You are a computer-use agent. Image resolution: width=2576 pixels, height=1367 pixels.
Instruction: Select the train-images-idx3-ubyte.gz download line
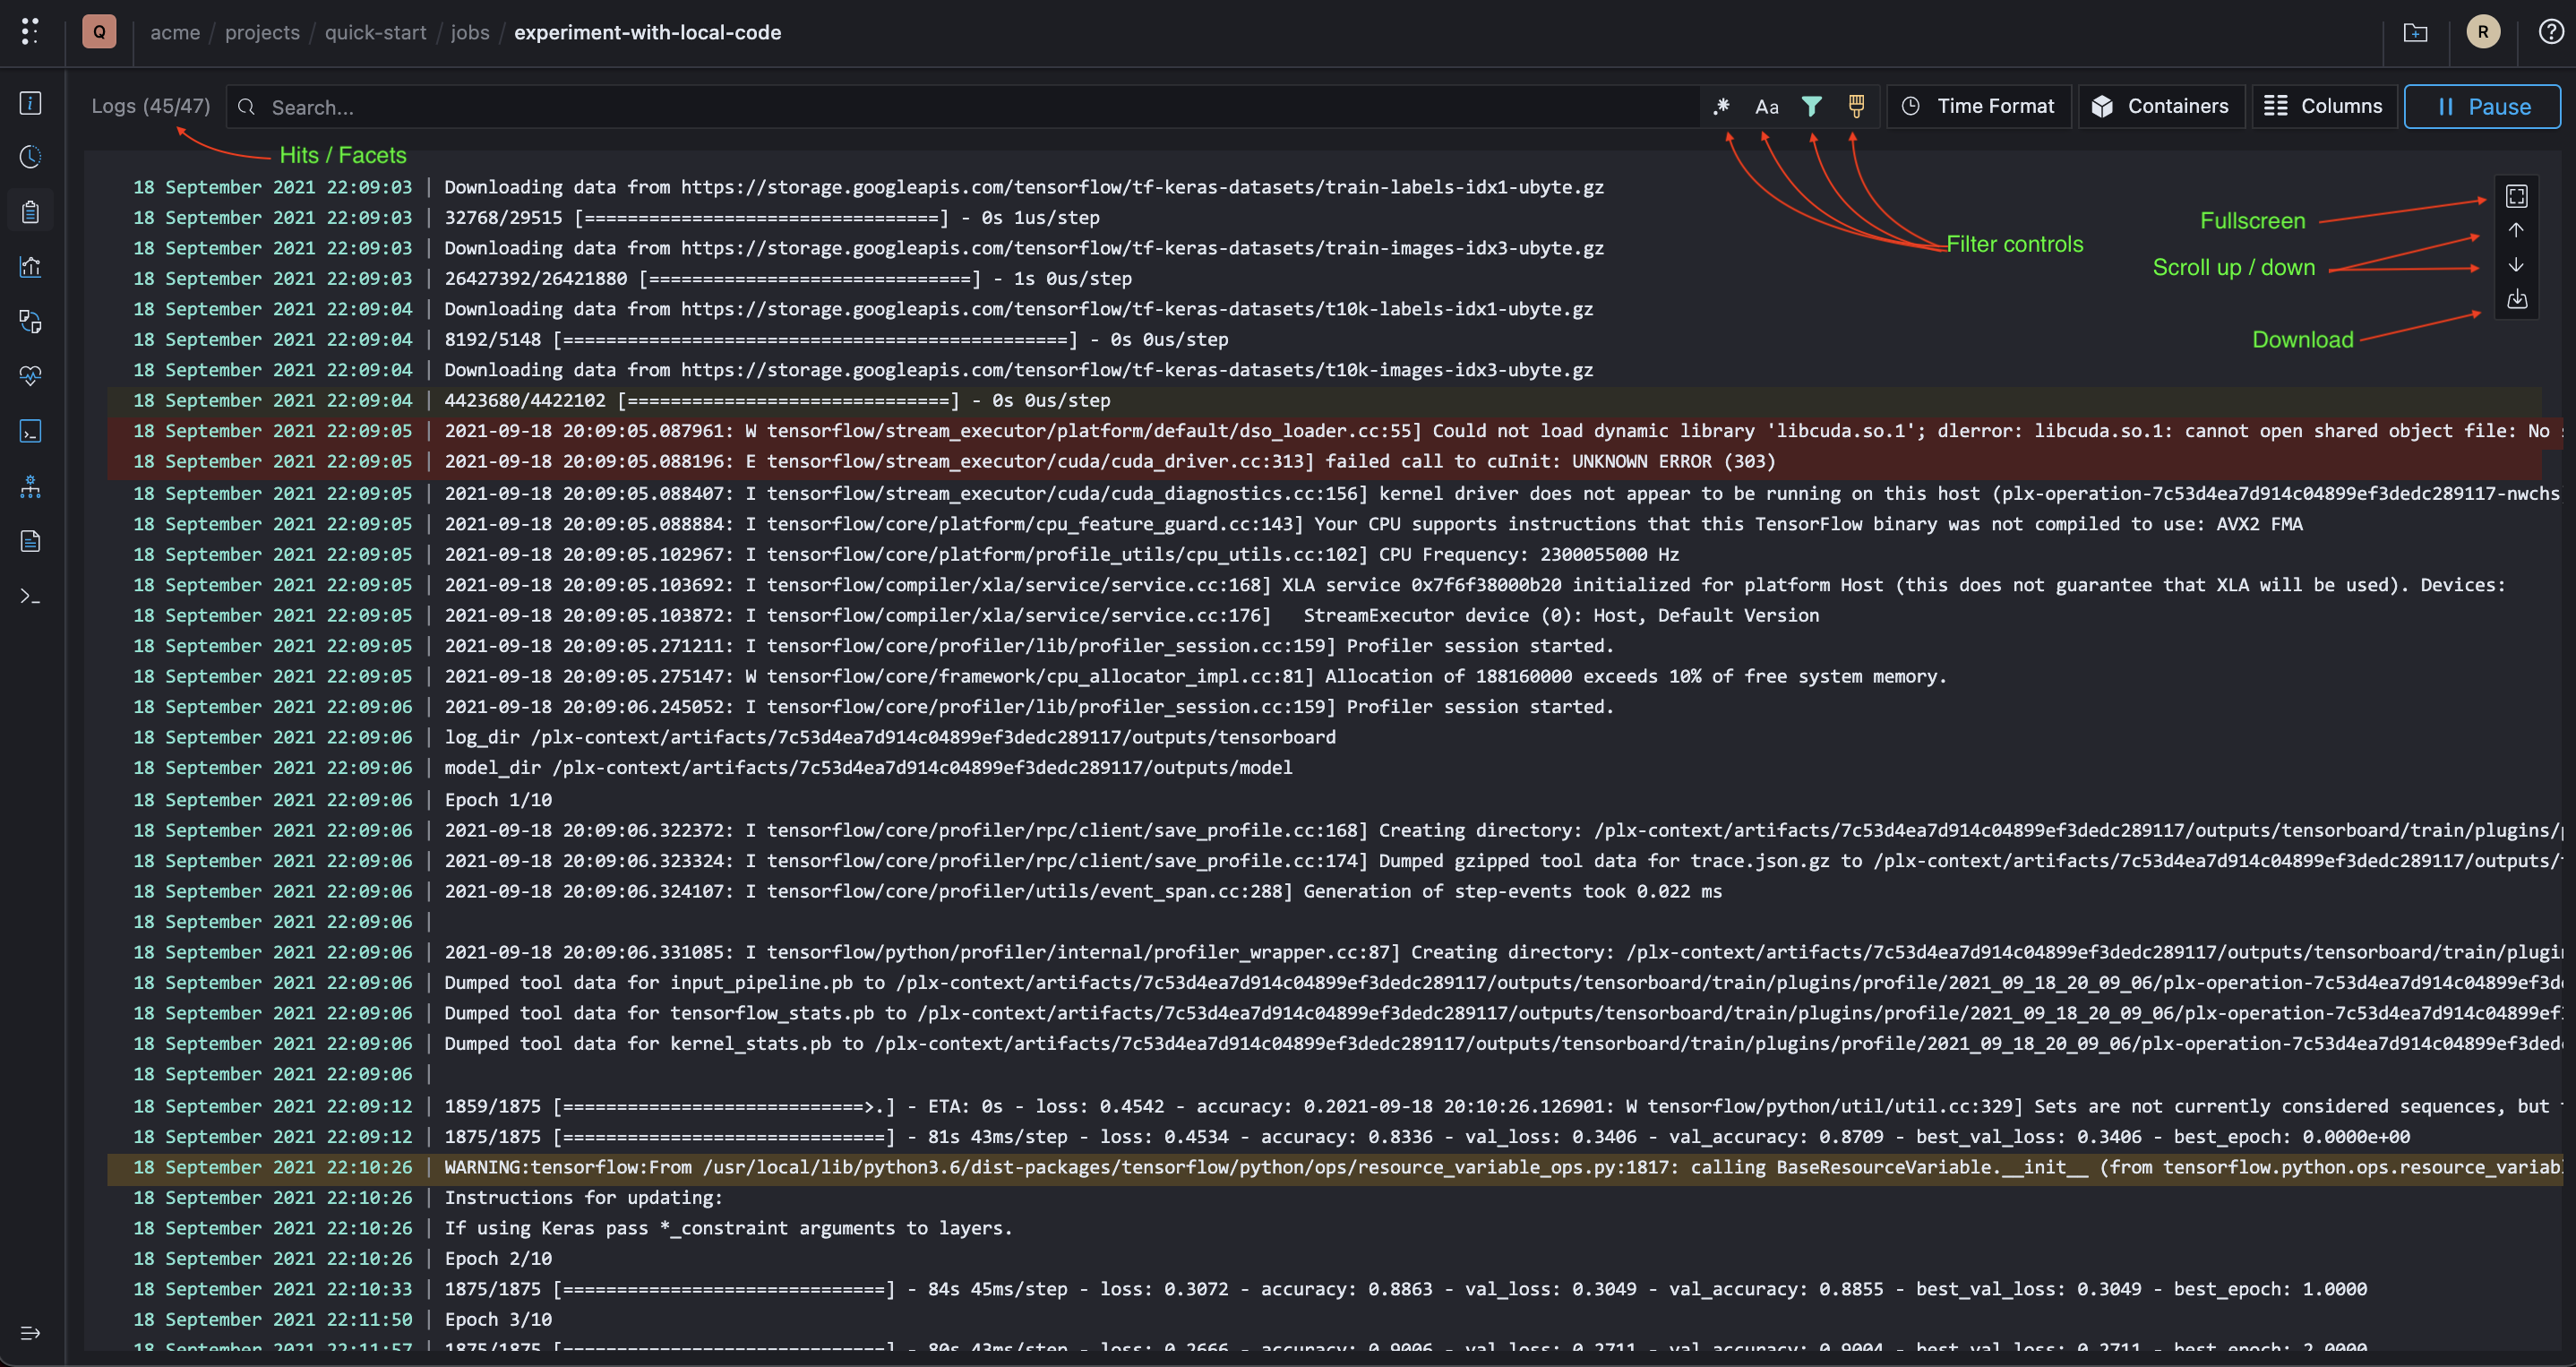pos(1325,248)
